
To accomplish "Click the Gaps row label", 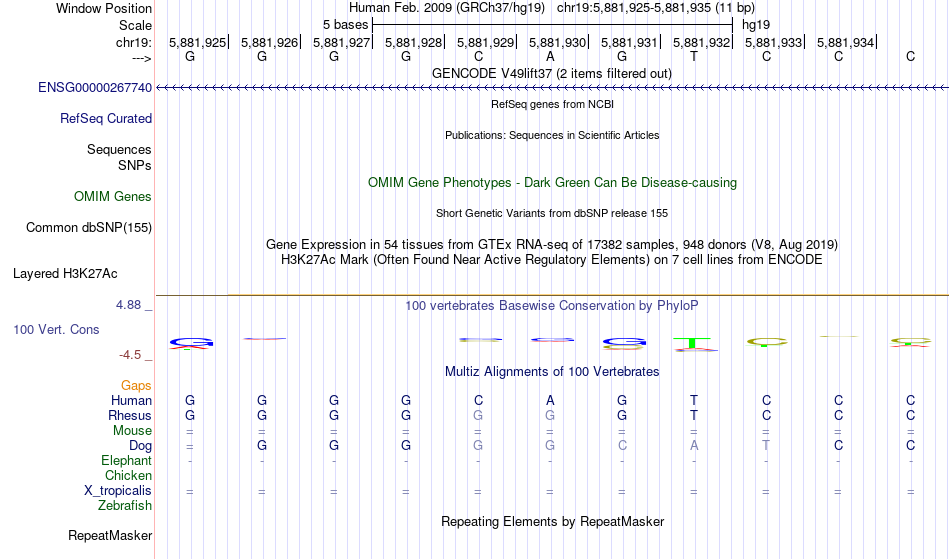I will (136, 386).
